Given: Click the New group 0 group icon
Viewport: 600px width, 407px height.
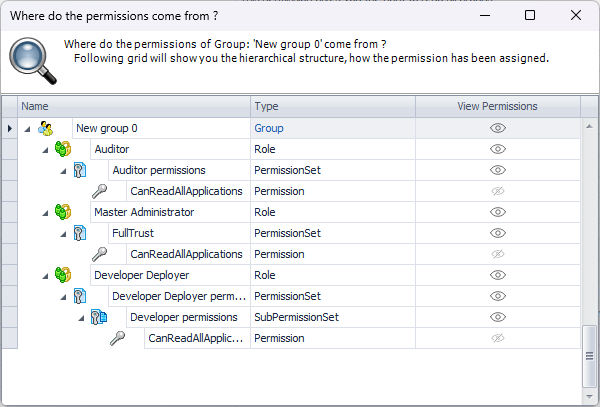Looking at the screenshot, I should tap(45, 128).
